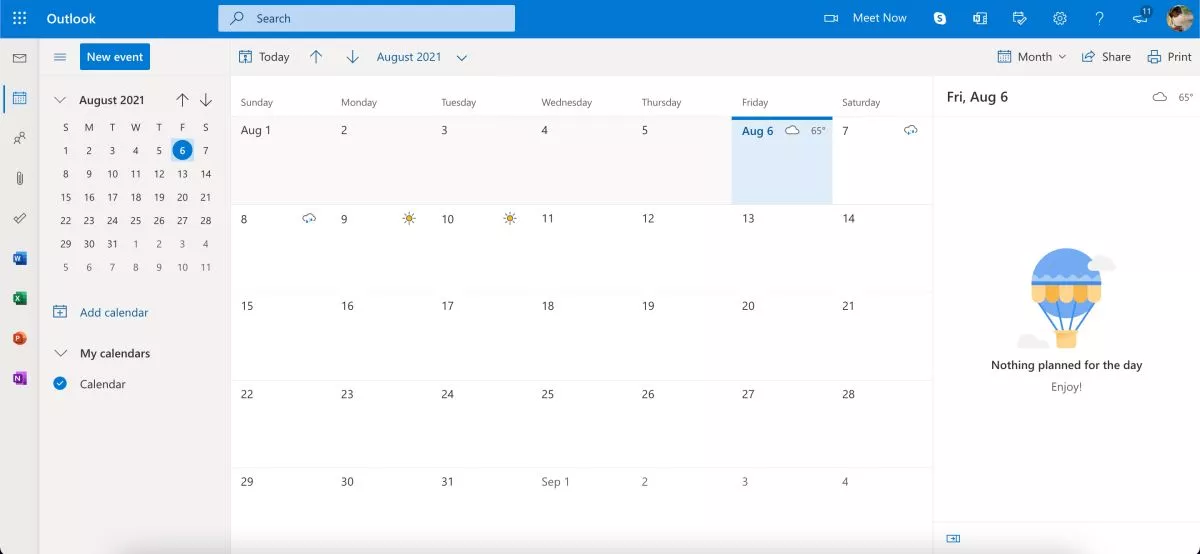Screen dimensions: 1200x554
Task: Click the 65° temperature on Aug 6 cell
Action: coord(818,131)
